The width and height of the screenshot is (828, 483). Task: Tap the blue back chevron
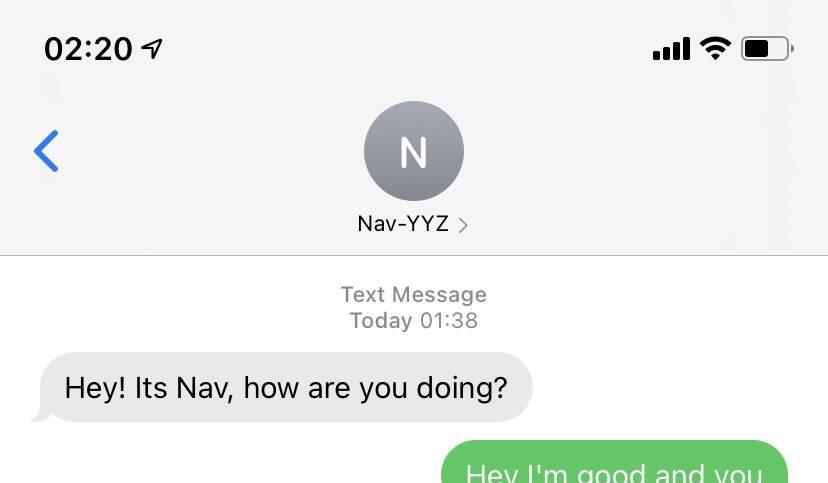[46, 151]
